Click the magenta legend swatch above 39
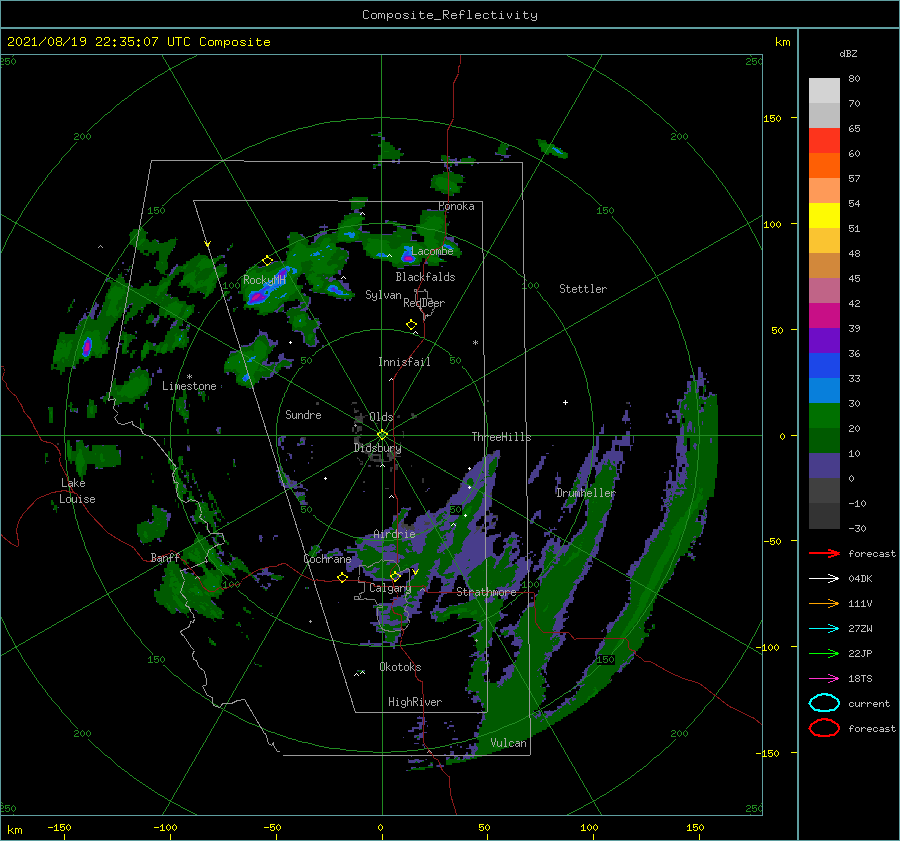The image size is (900, 841). [x=824, y=315]
